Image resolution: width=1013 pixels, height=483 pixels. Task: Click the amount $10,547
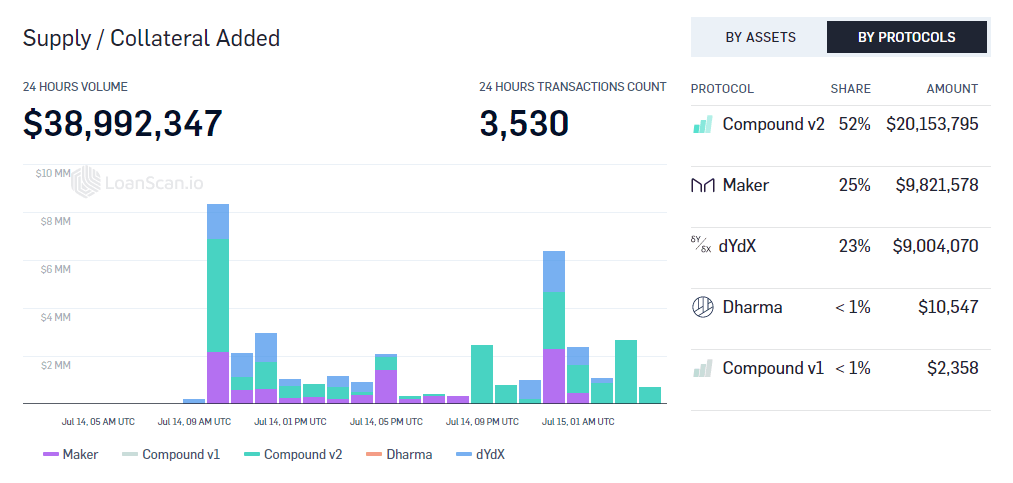pos(948,307)
